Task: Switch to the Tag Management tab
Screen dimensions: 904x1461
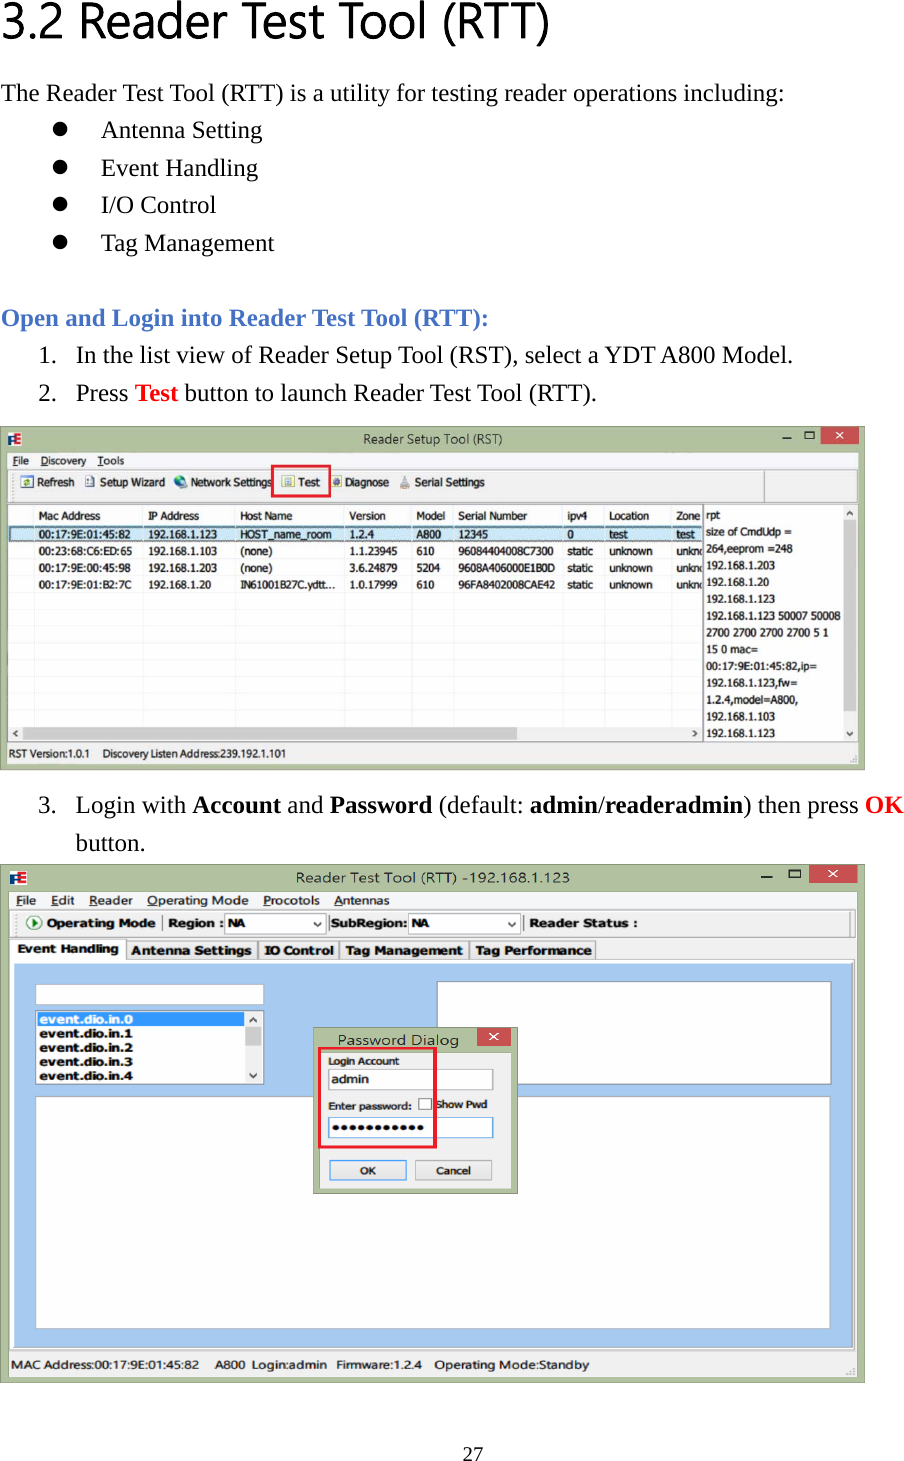Action: coord(404,950)
